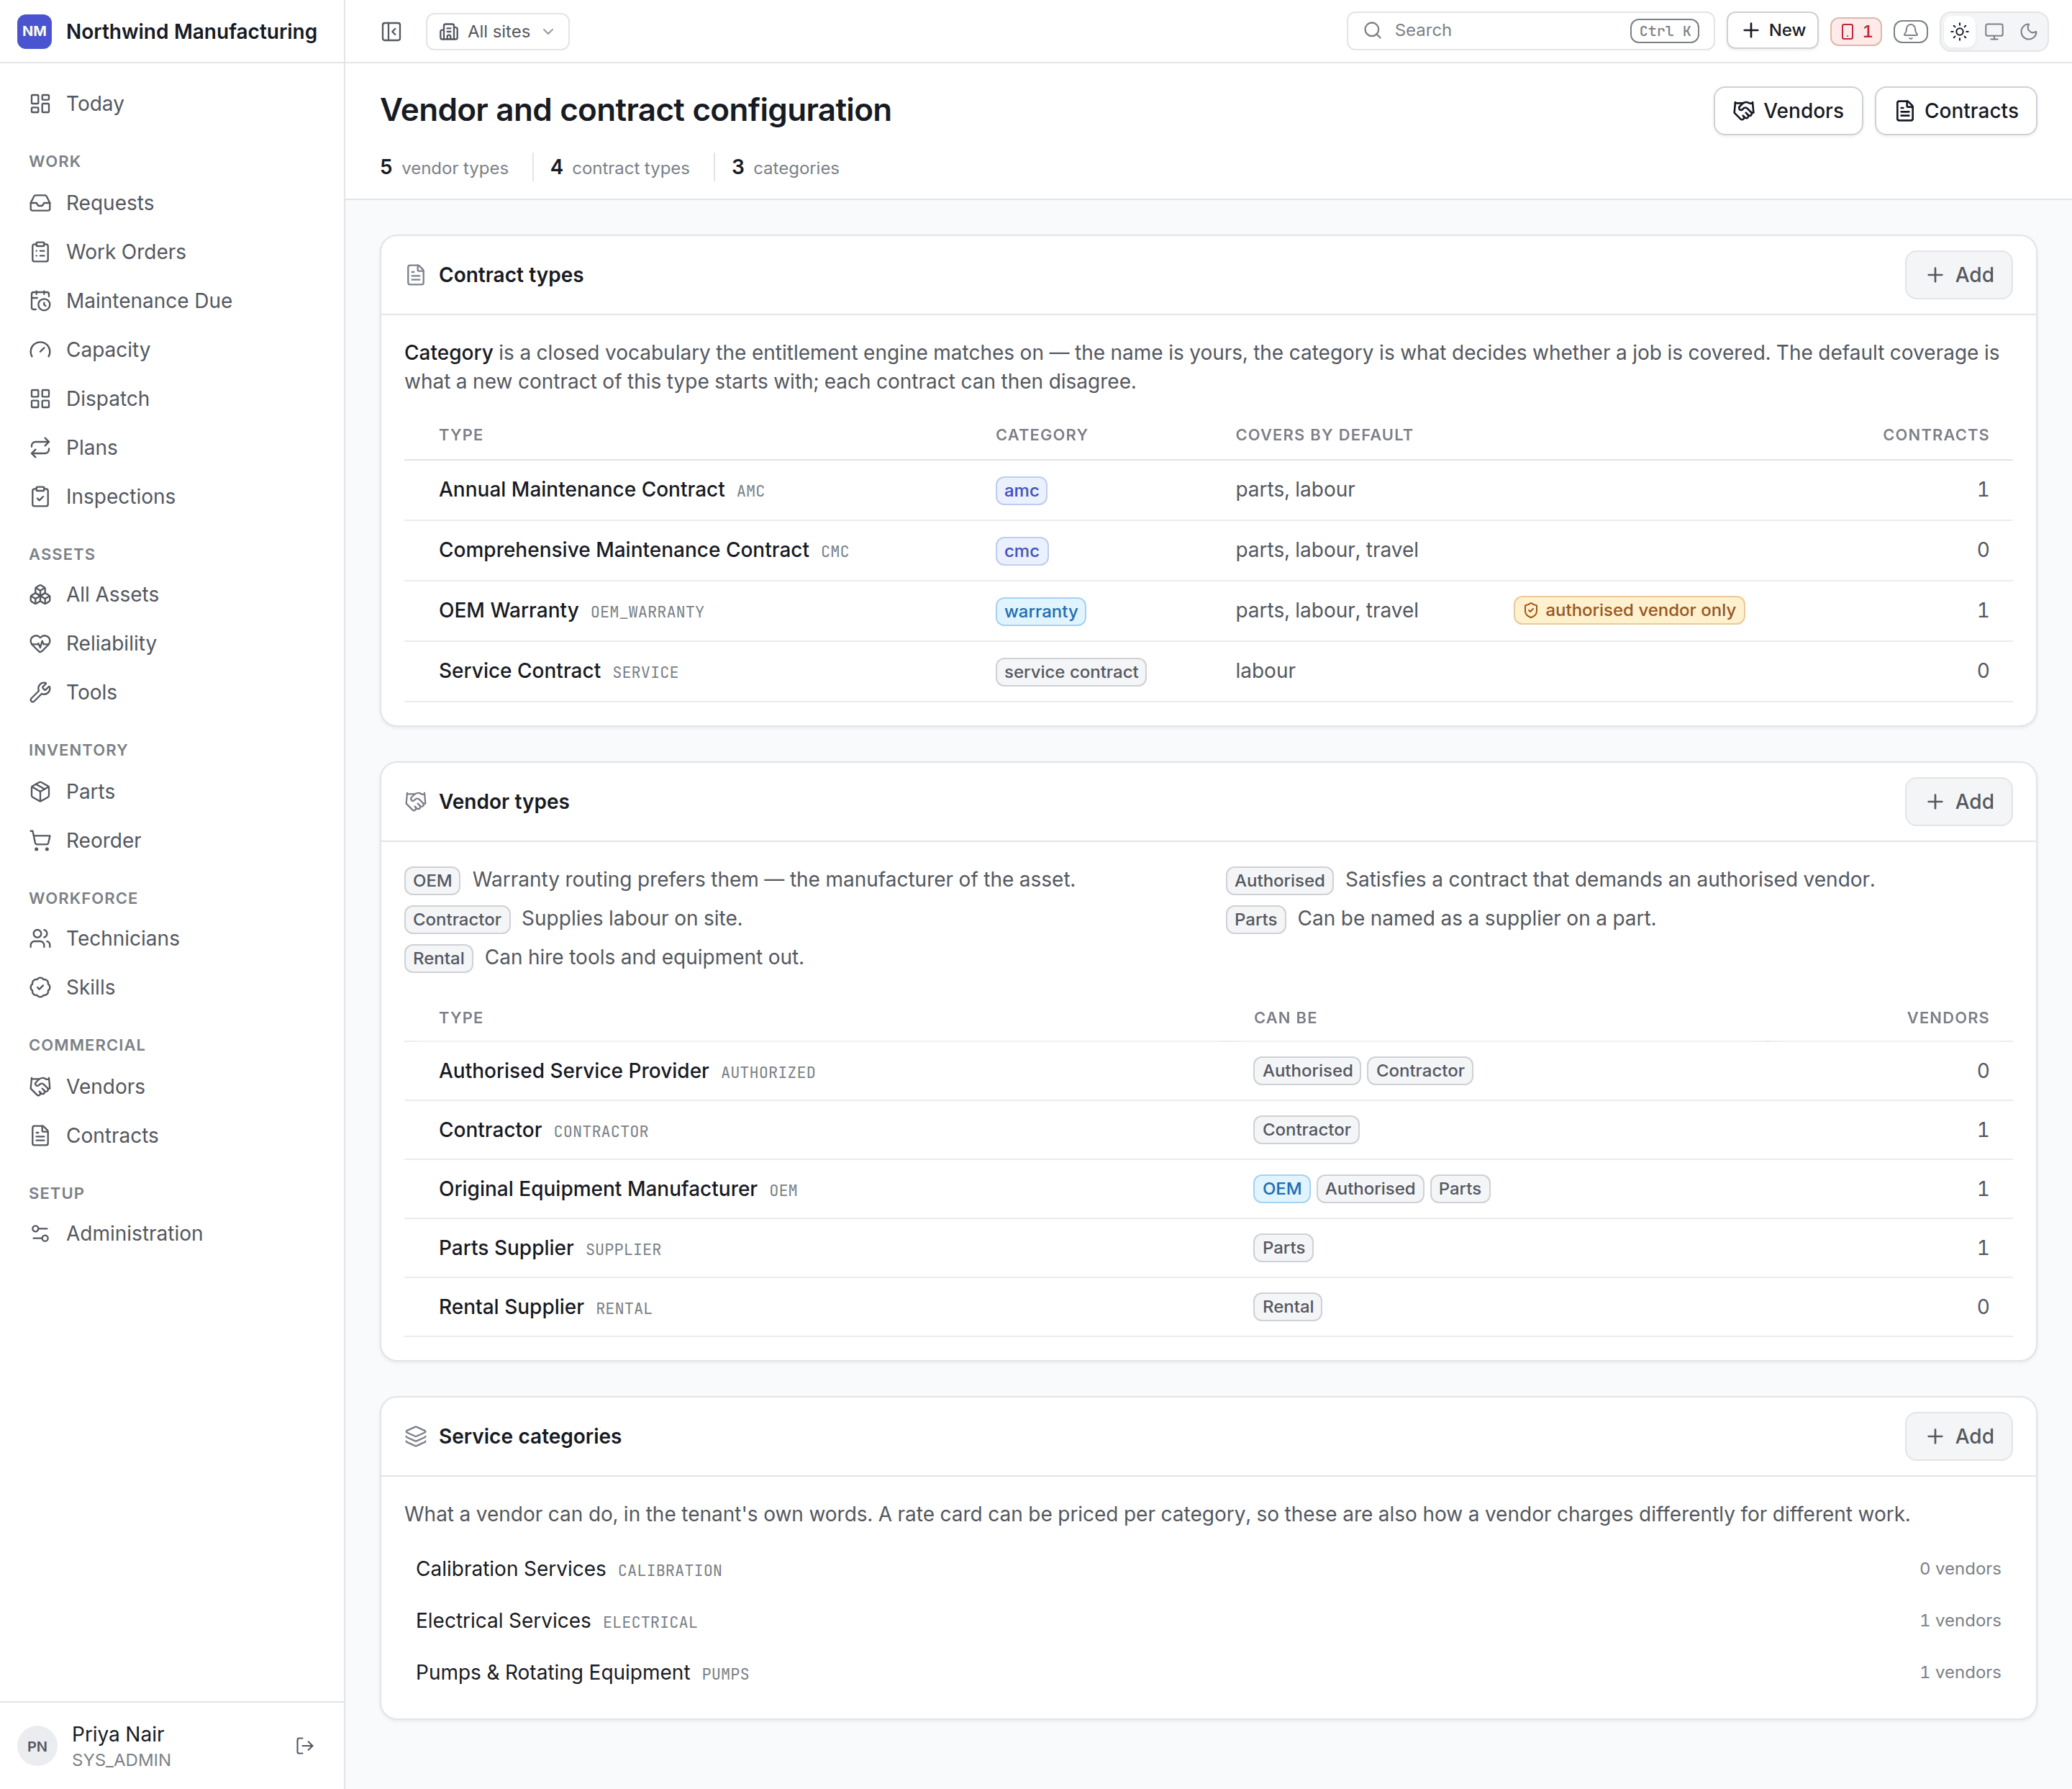Click the cmc category tag

point(1021,551)
